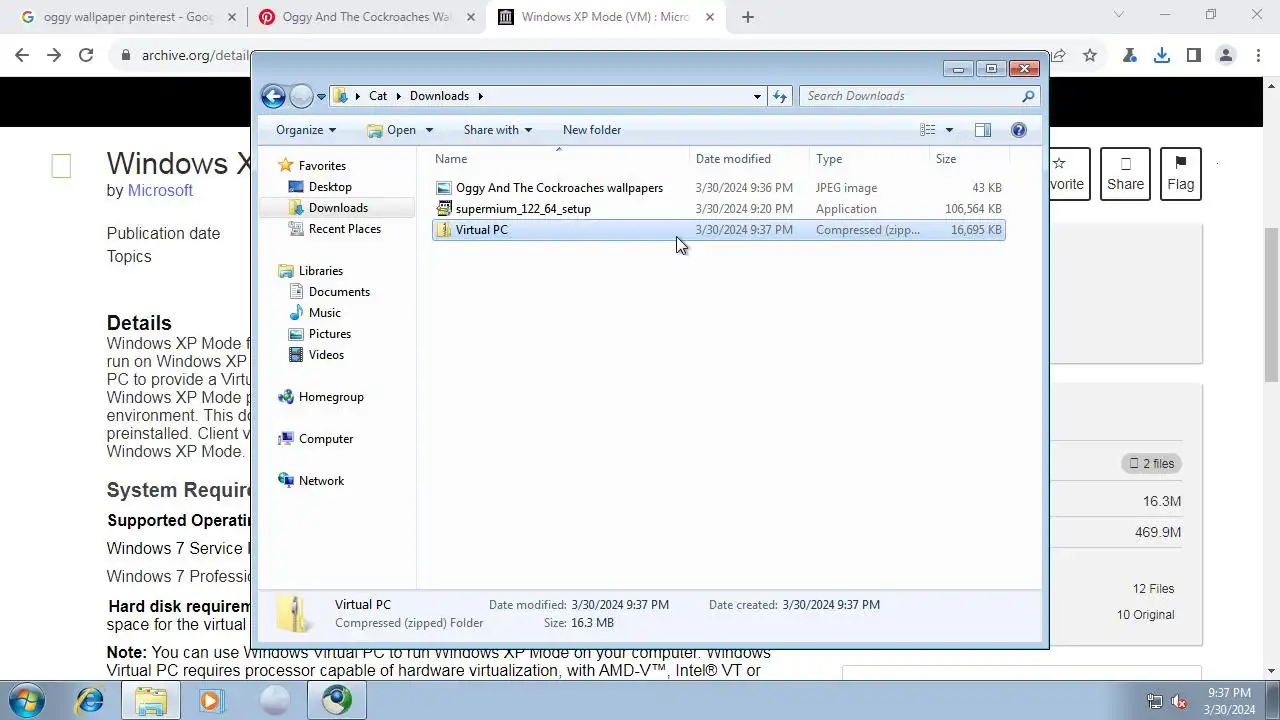The width and height of the screenshot is (1280, 720).
Task: Click Windows Media Player taskbar icon
Action: pos(210,700)
